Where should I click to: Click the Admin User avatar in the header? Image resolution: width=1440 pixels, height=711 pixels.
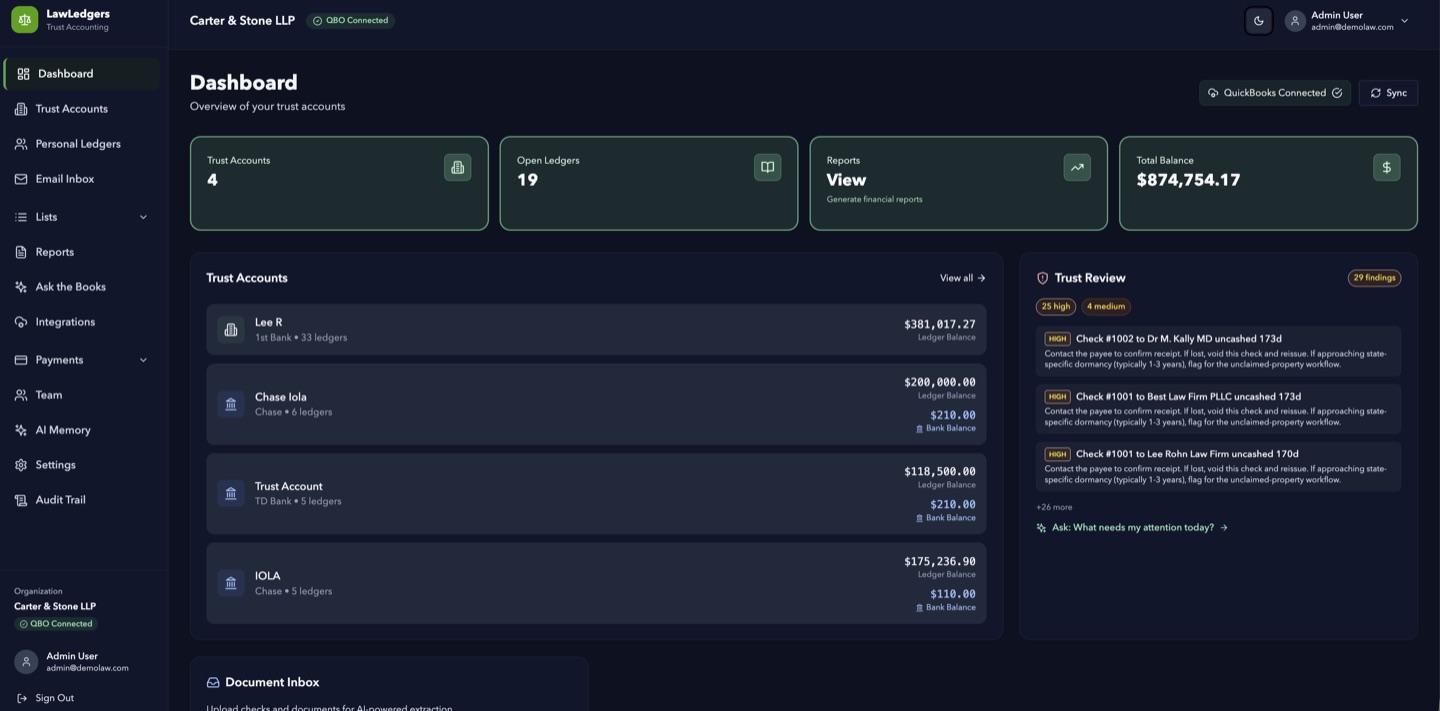[x=1295, y=21]
